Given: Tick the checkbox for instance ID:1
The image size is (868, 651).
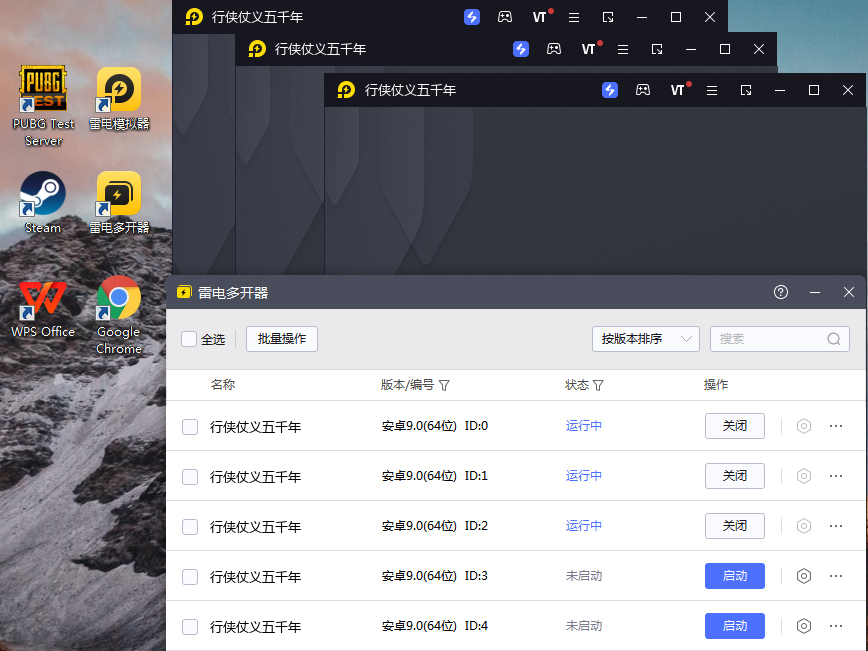Looking at the screenshot, I should [190, 476].
